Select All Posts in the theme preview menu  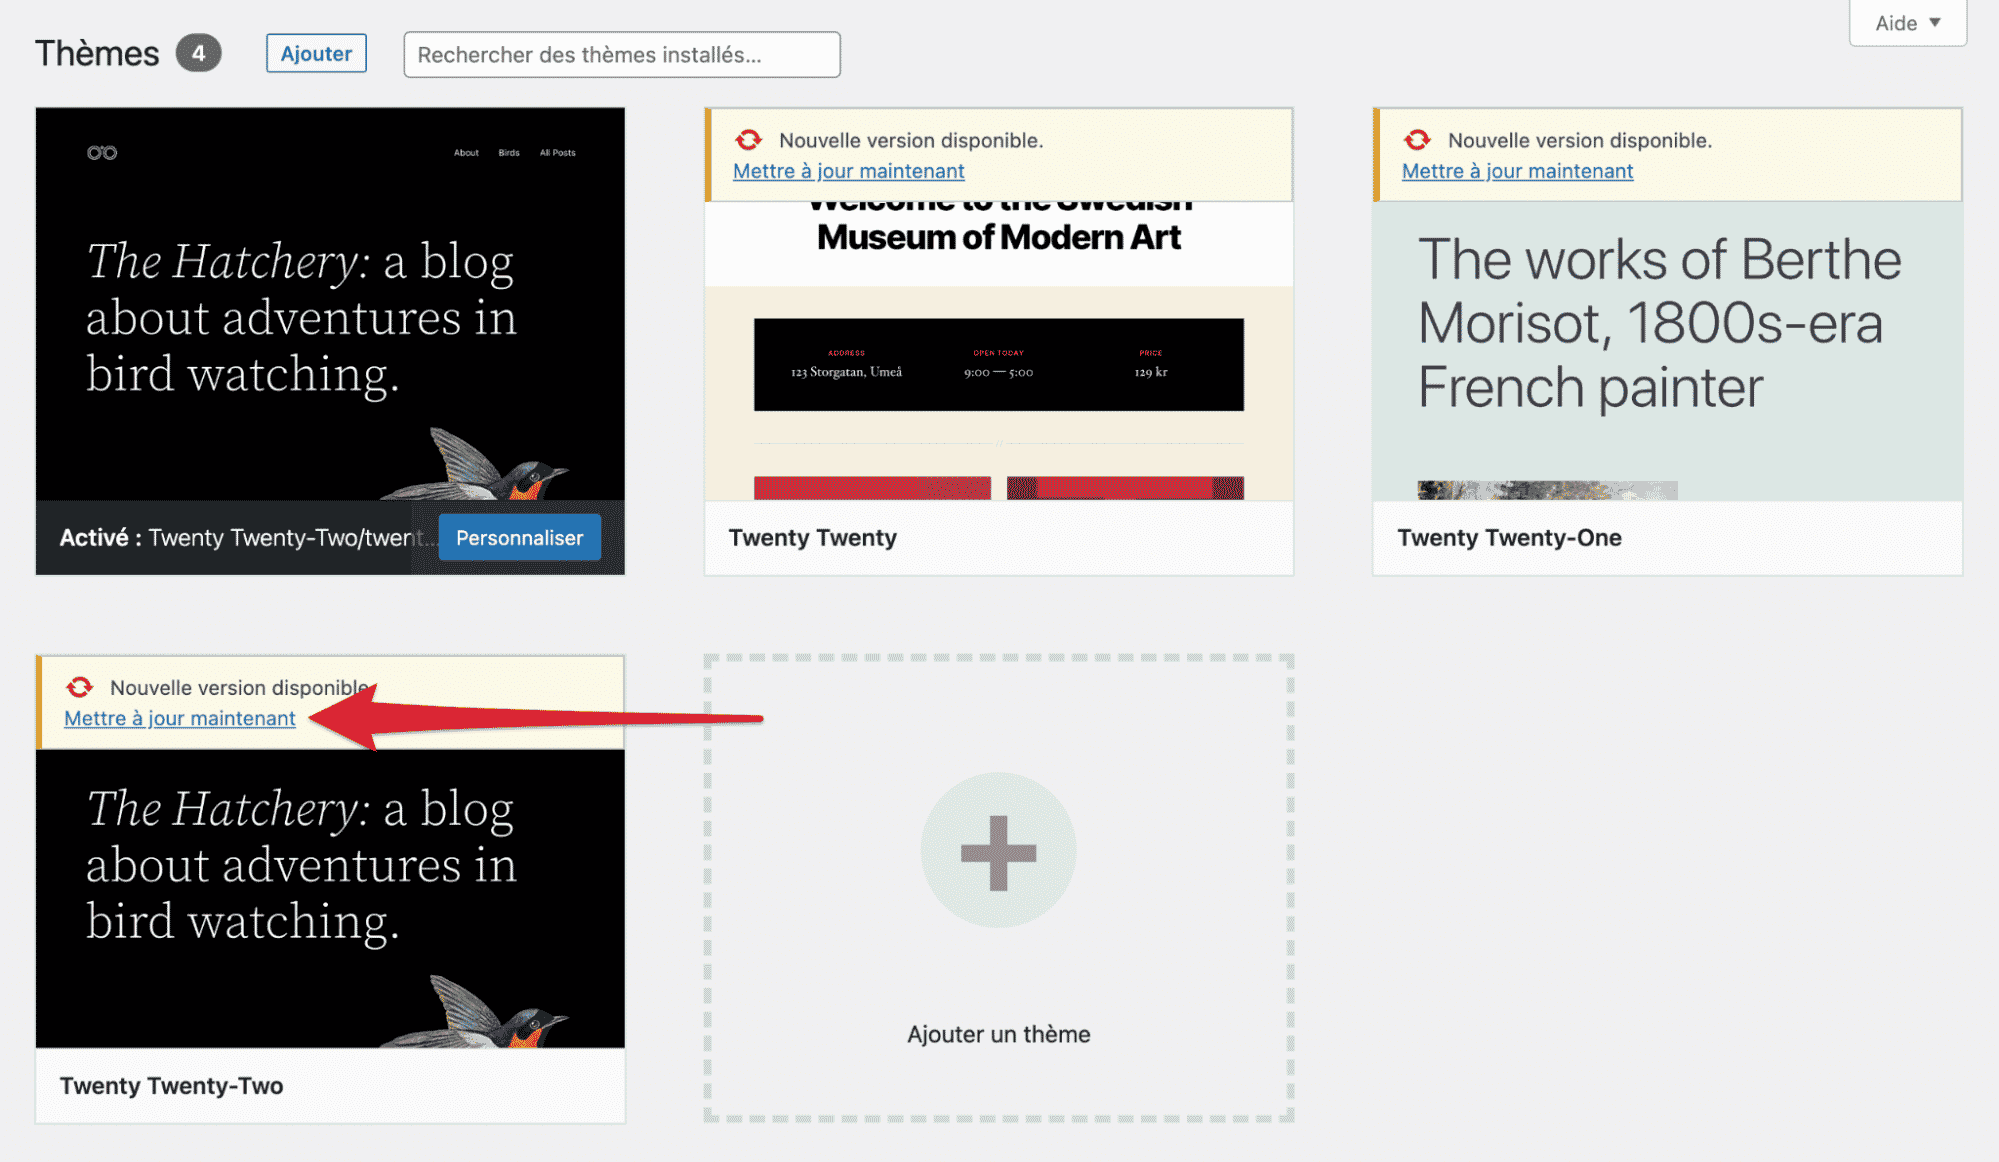[x=556, y=152]
